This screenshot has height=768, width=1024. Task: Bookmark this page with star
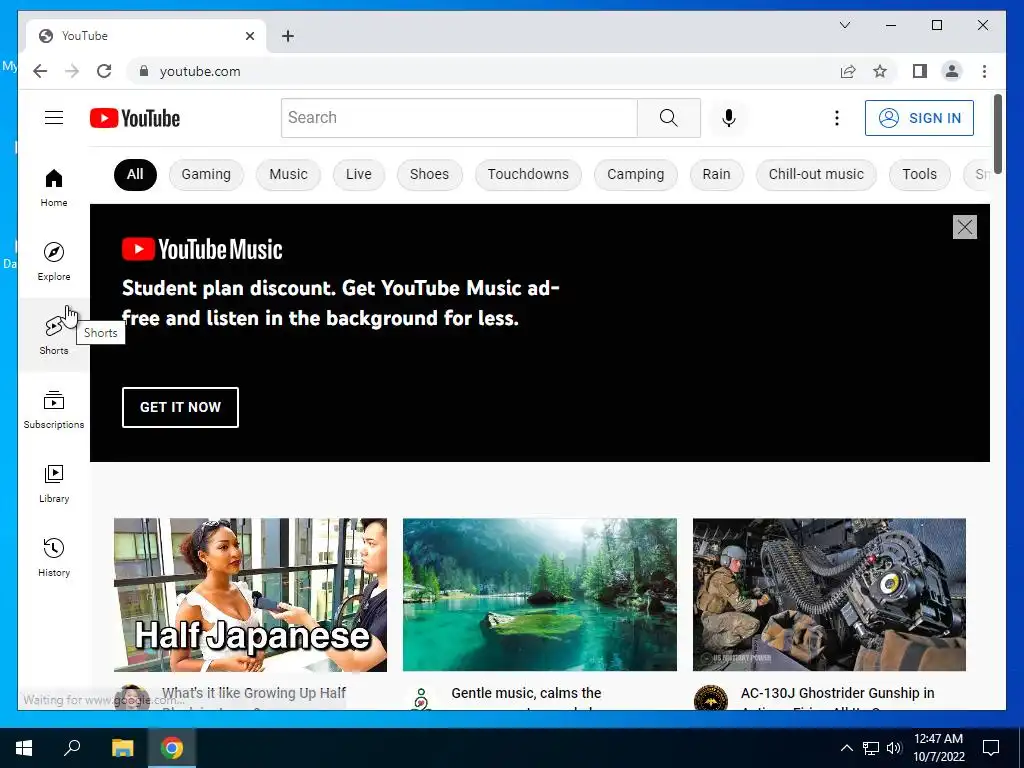tap(880, 71)
